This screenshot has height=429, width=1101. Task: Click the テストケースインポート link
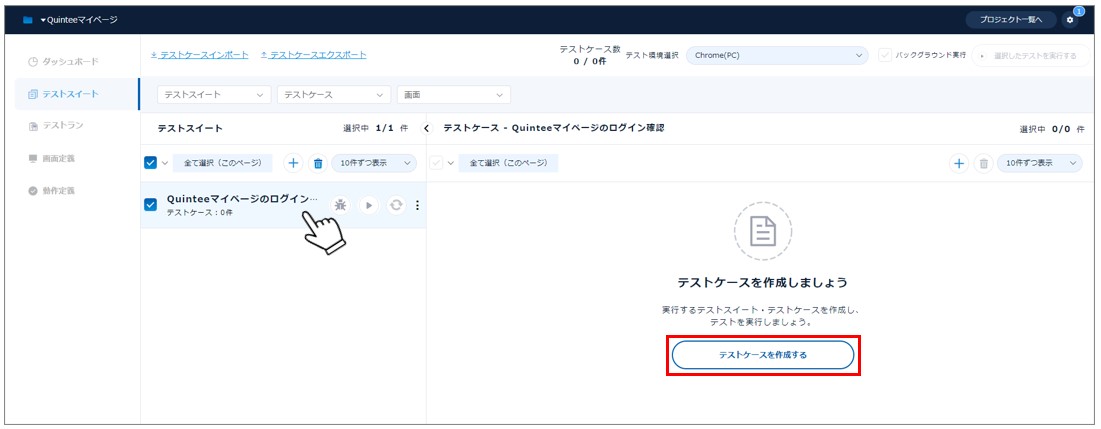click(199, 55)
